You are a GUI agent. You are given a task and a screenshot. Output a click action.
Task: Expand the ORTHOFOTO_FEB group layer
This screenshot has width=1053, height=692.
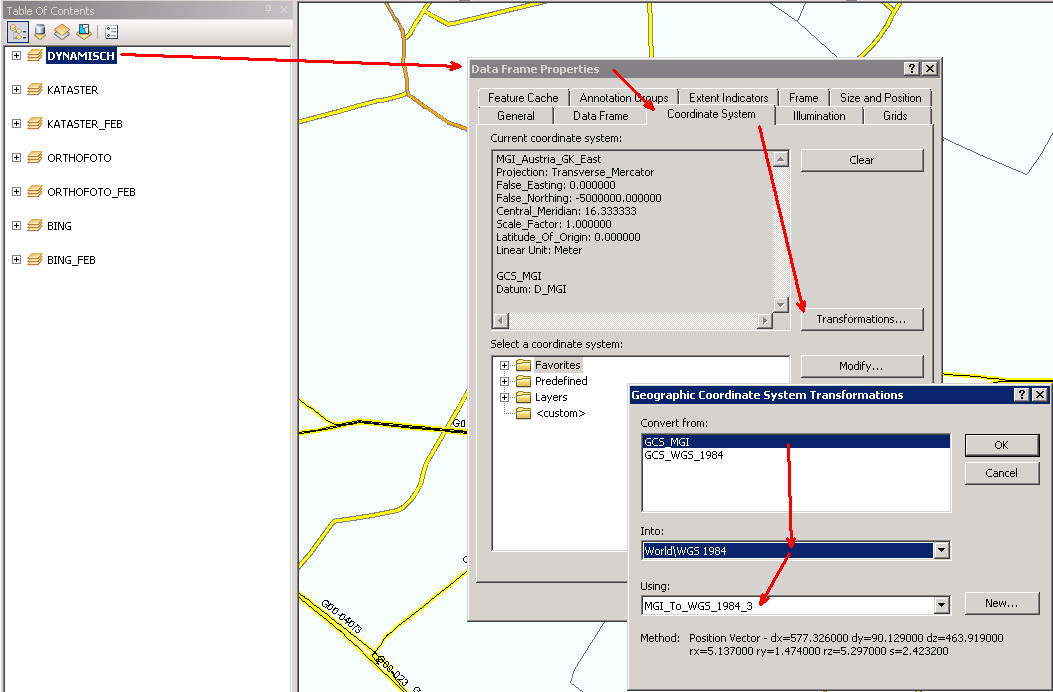pos(15,191)
